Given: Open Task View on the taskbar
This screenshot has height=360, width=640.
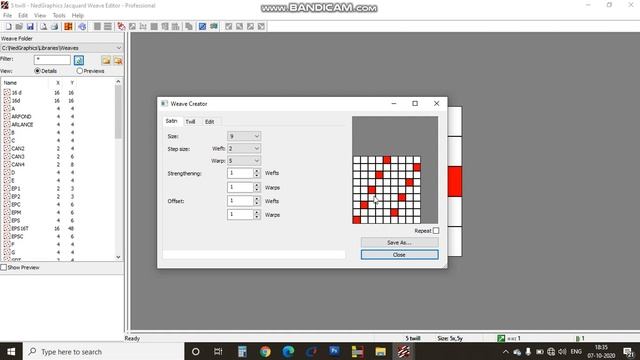Looking at the screenshot, I should click(x=218, y=351).
